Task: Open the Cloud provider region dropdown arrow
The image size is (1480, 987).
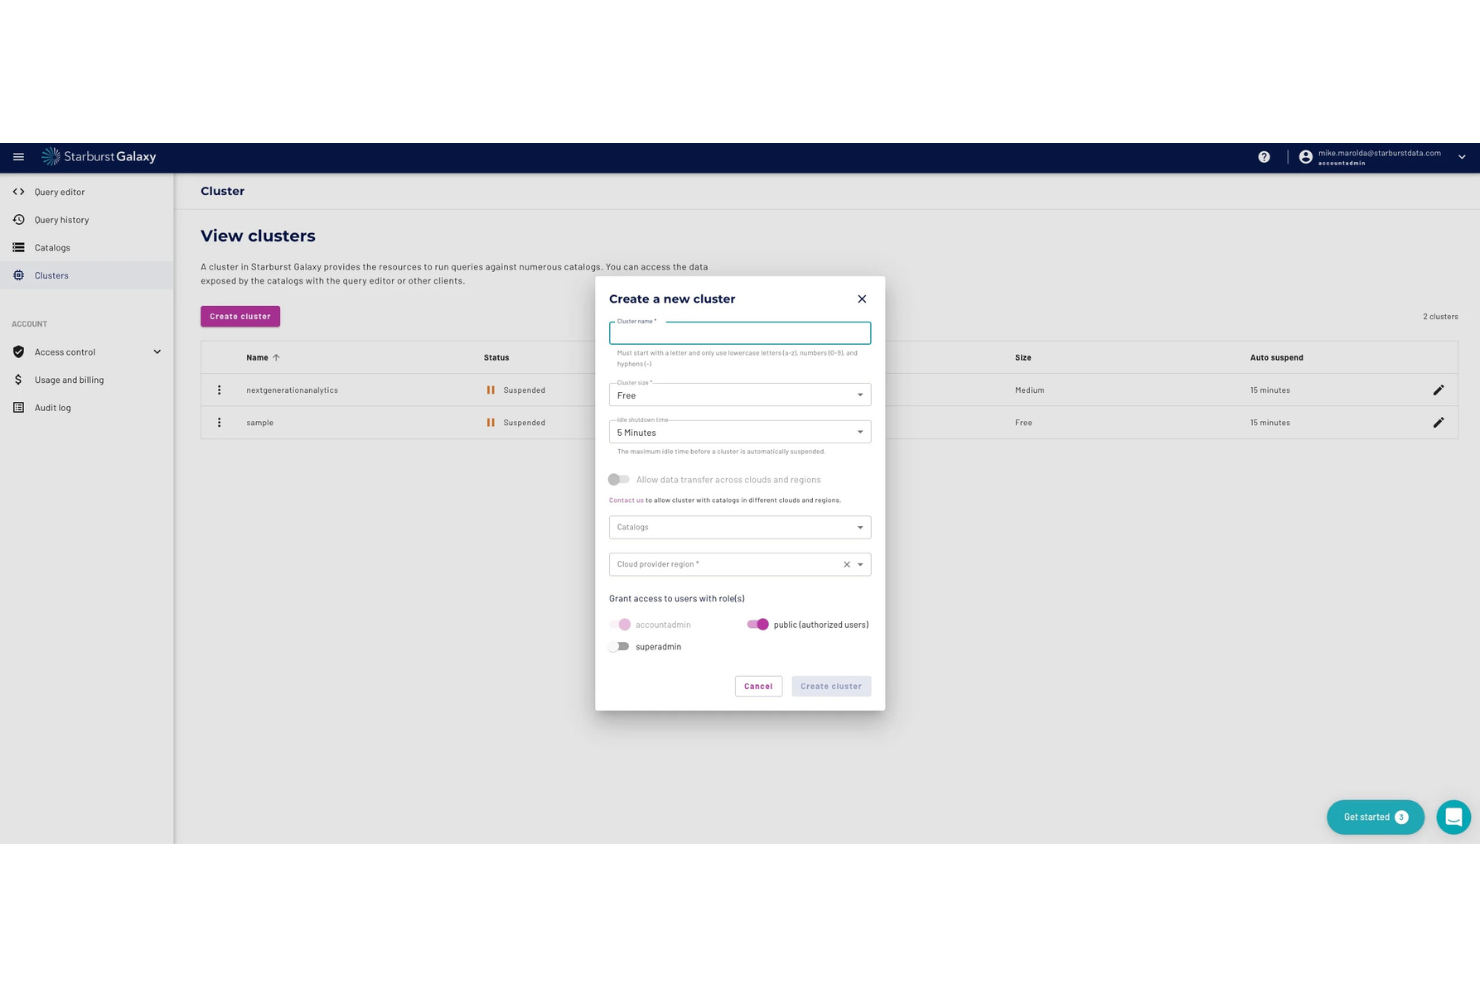Action: (860, 565)
